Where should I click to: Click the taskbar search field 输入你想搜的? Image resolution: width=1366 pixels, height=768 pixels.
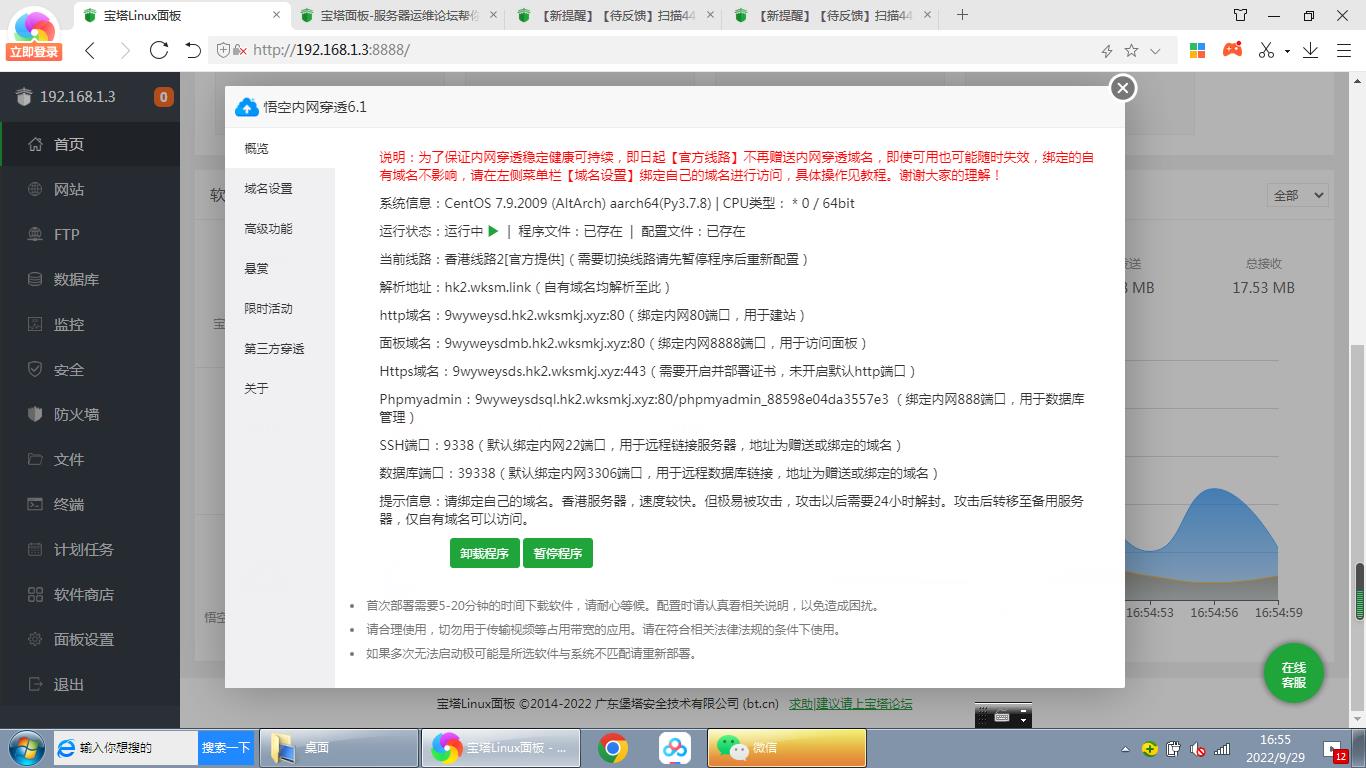pyautogui.click(x=125, y=747)
